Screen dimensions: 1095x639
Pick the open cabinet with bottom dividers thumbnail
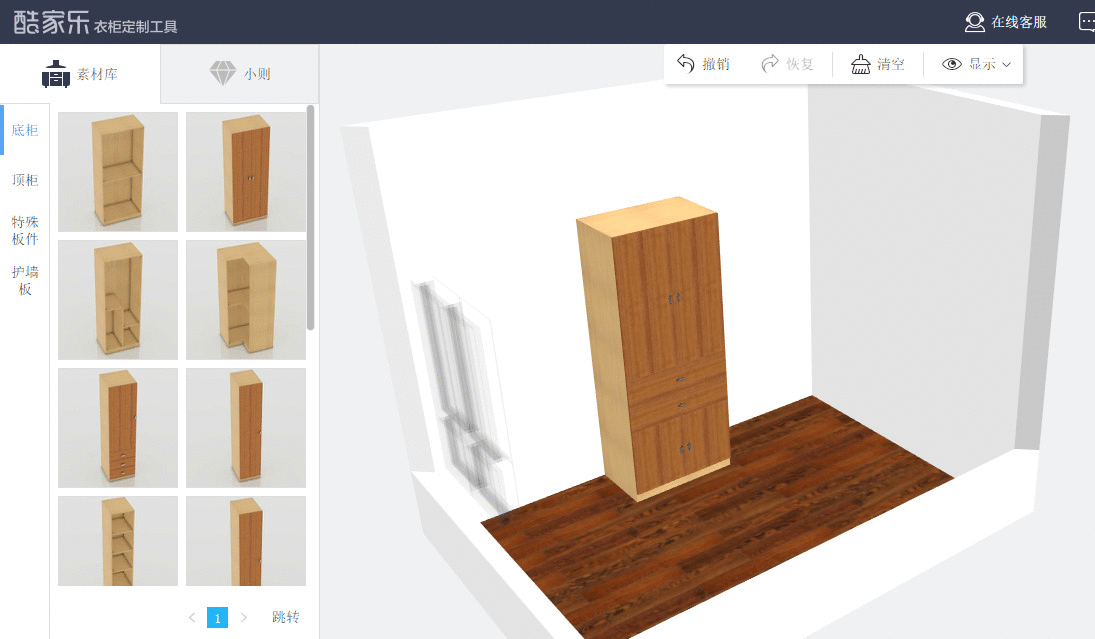(118, 300)
